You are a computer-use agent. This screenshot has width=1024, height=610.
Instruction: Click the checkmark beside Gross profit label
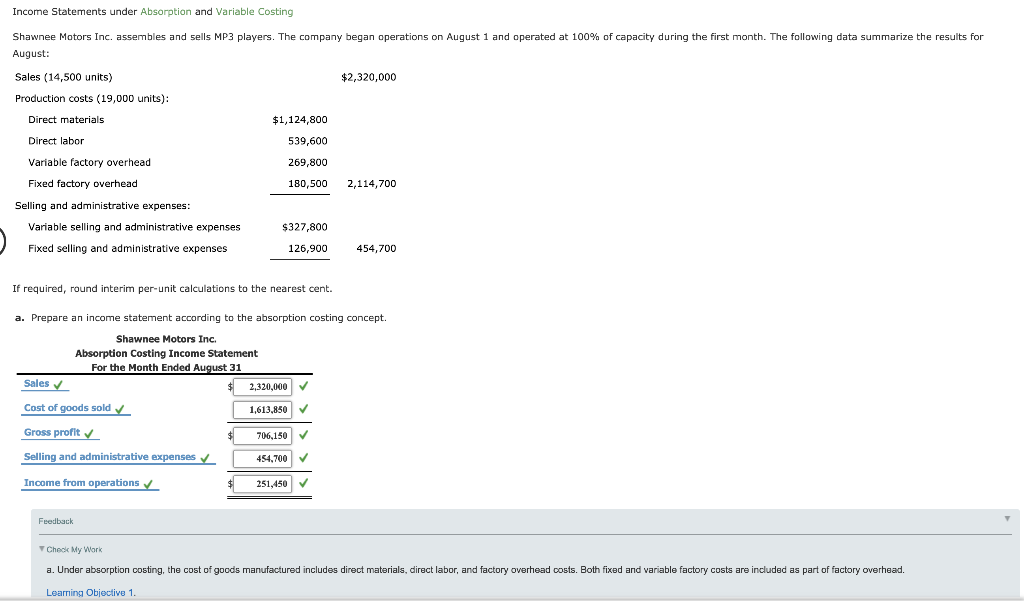[89, 434]
